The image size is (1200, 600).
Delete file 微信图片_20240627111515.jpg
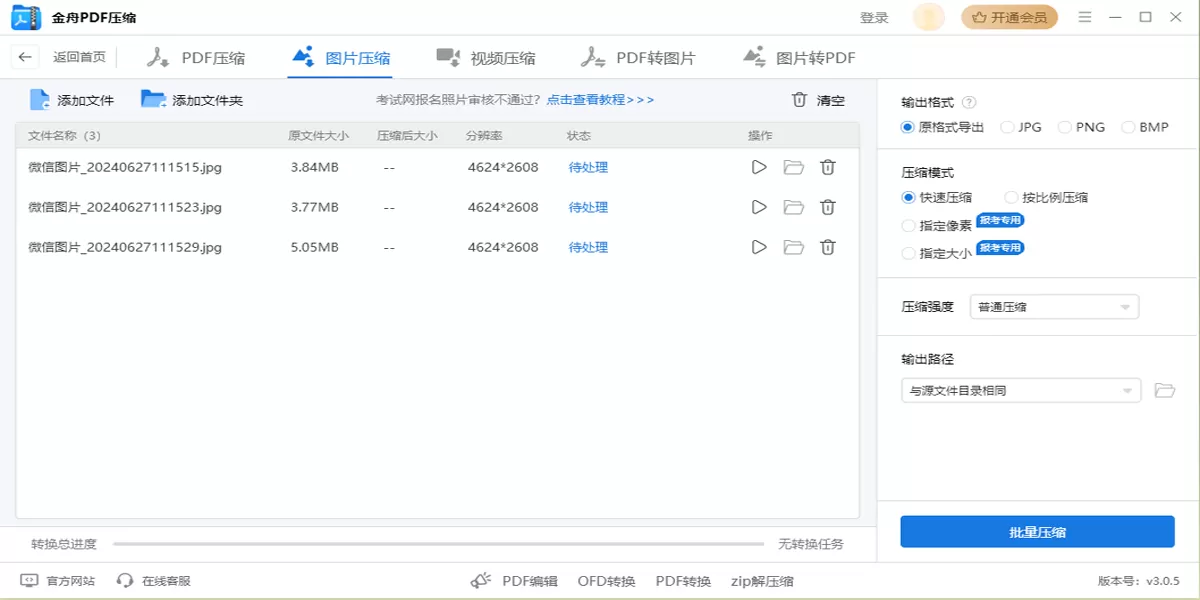tap(828, 167)
